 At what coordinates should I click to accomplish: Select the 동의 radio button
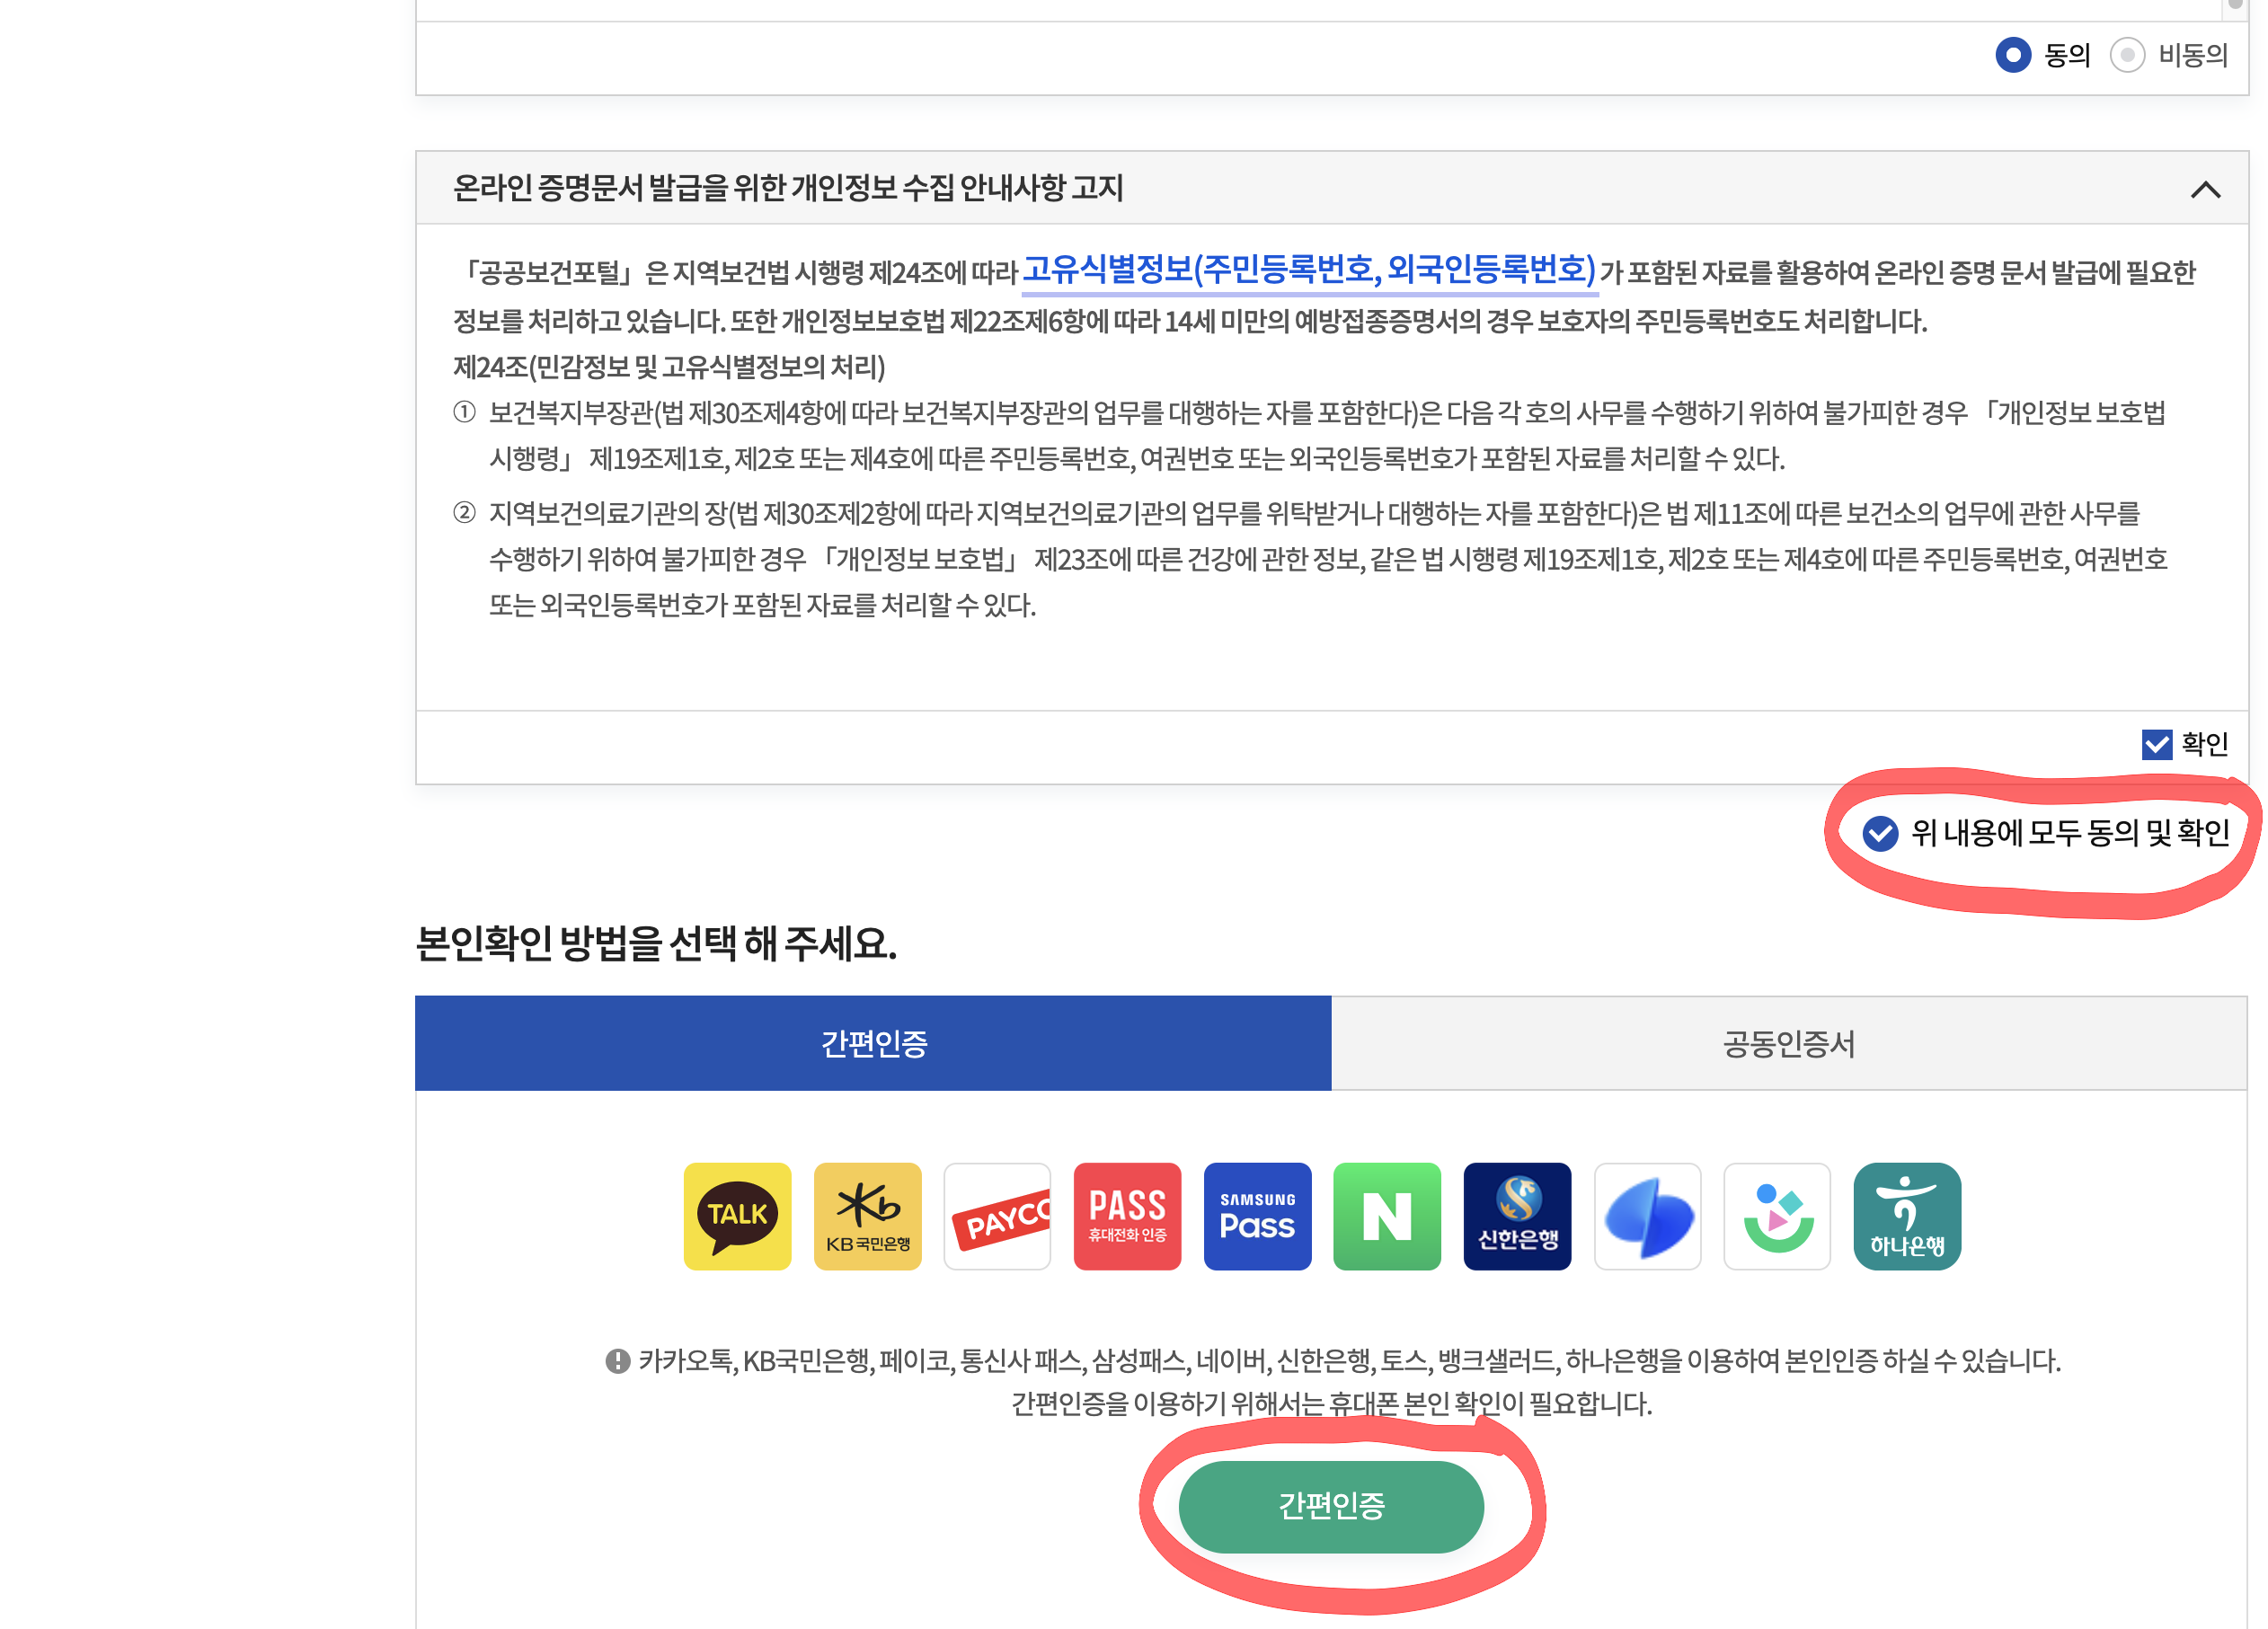pyautogui.click(x=2012, y=54)
